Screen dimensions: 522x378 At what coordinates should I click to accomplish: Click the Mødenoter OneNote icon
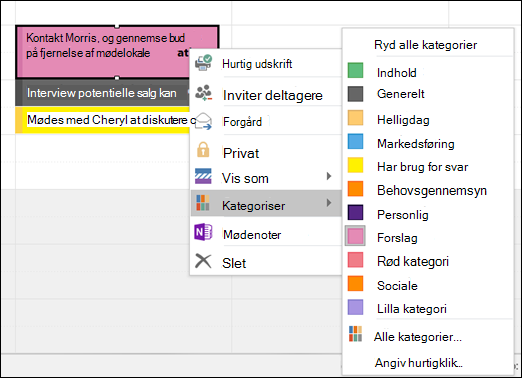pyautogui.click(x=203, y=232)
